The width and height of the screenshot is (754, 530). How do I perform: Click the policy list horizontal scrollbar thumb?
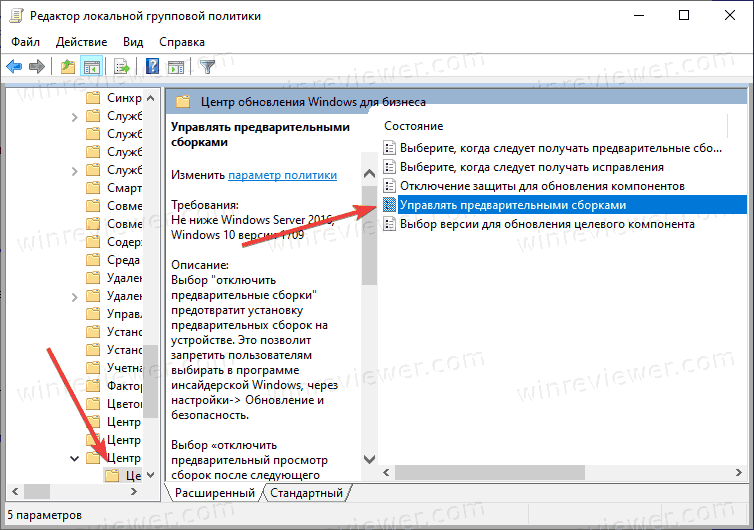pos(490,473)
